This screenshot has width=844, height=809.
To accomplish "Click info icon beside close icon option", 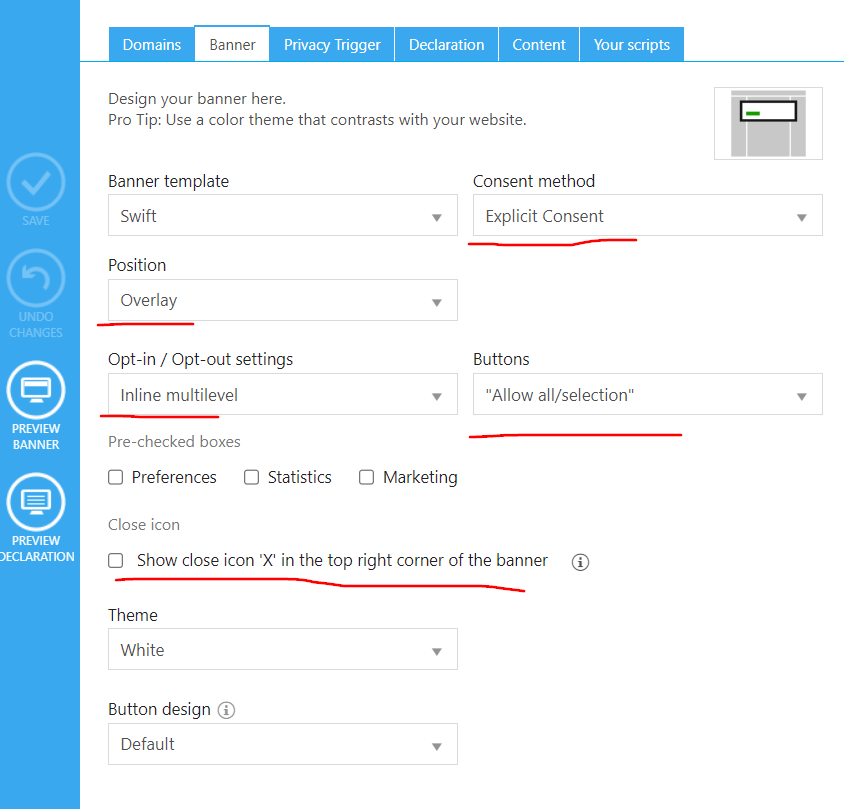I will point(580,562).
